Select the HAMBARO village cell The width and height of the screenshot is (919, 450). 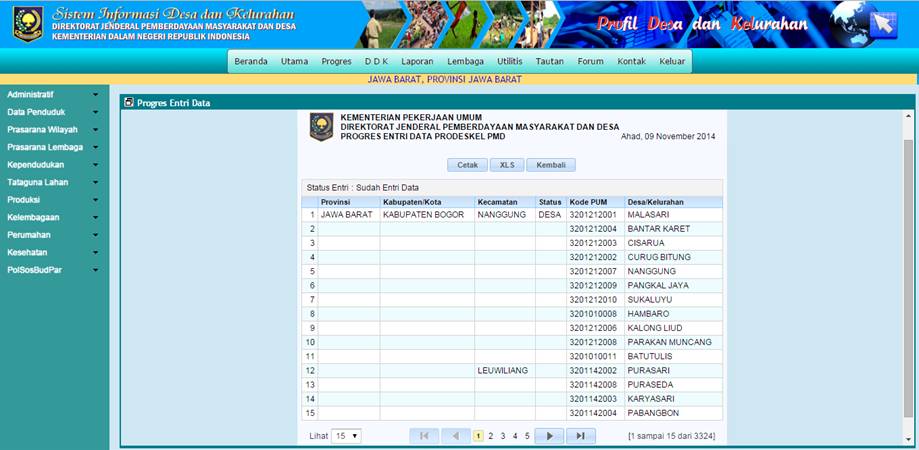coord(673,314)
